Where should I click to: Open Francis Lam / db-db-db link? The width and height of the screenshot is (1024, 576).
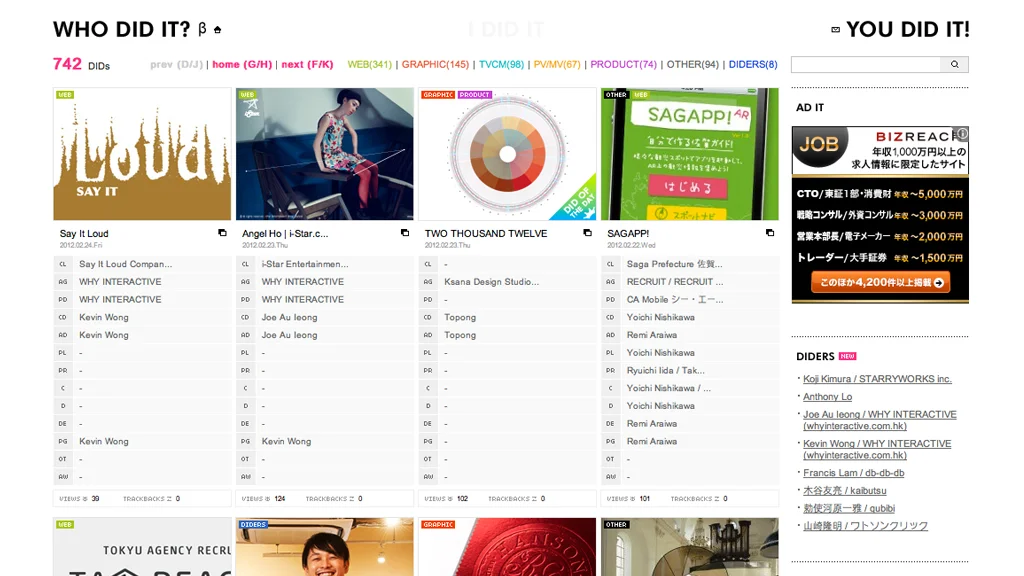pos(854,473)
